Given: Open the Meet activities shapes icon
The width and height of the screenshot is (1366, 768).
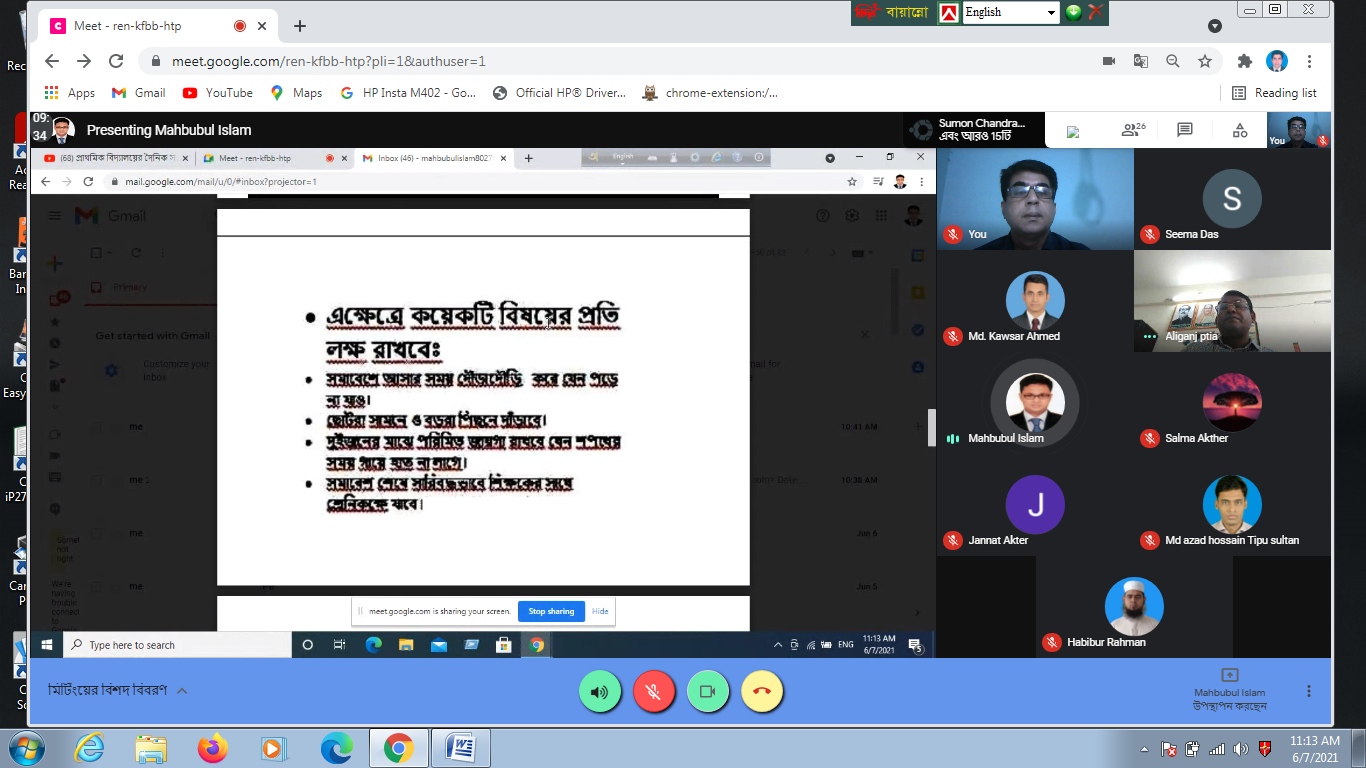Looking at the screenshot, I should [1240, 130].
